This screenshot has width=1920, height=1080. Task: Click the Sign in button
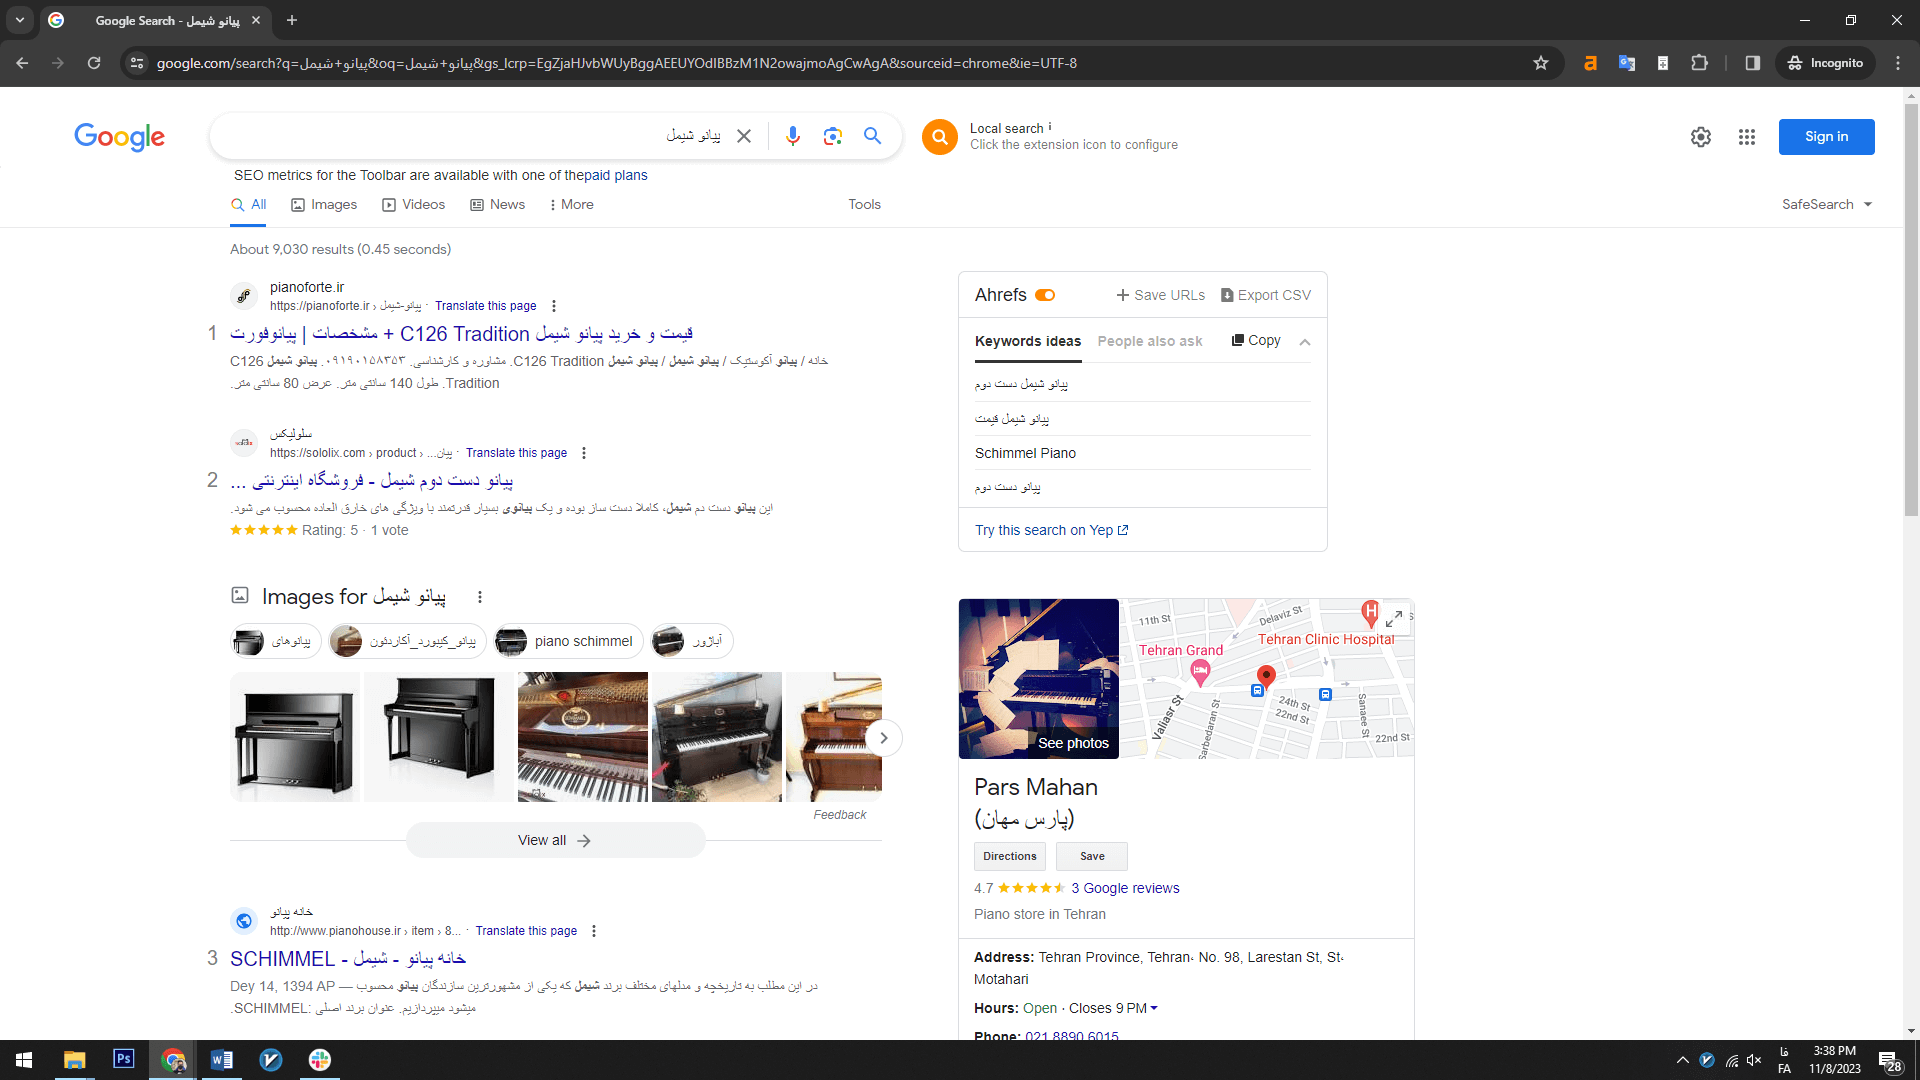click(x=1826, y=137)
